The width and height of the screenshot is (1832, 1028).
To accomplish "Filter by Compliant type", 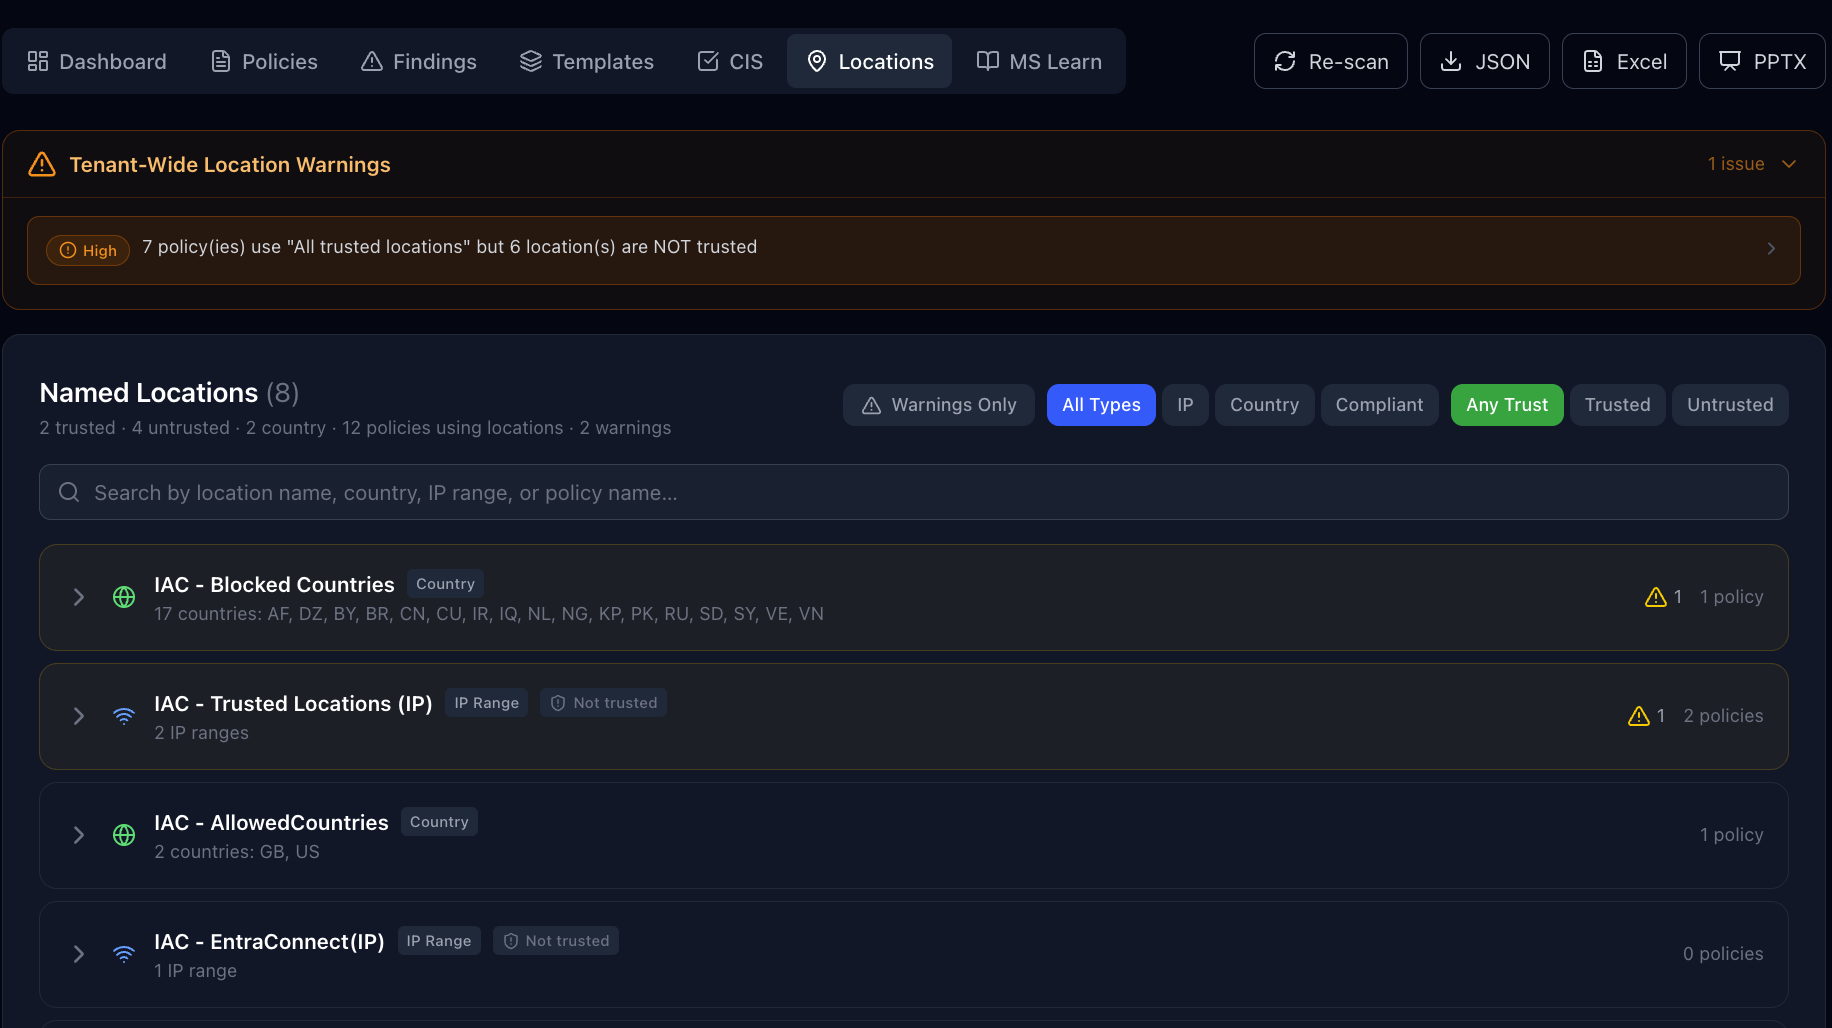I will point(1379,405).
